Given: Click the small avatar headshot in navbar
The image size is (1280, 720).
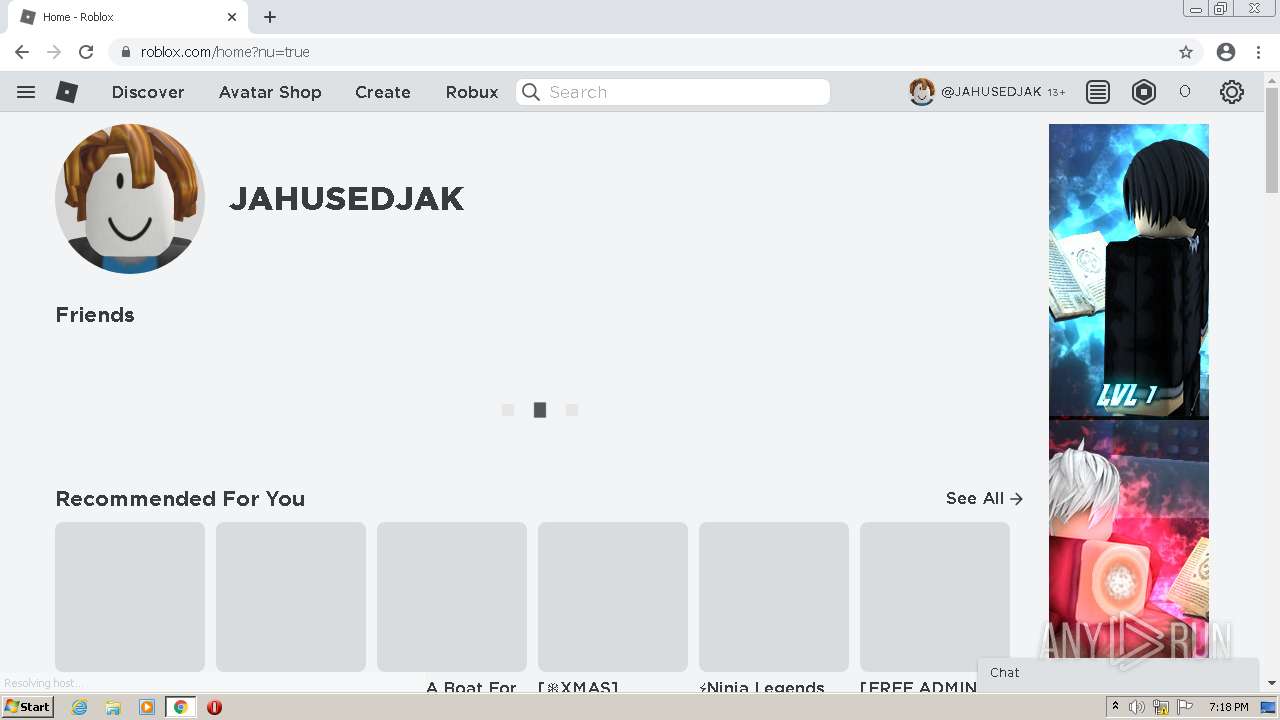Looking at the screenshot, I should 922,92.
